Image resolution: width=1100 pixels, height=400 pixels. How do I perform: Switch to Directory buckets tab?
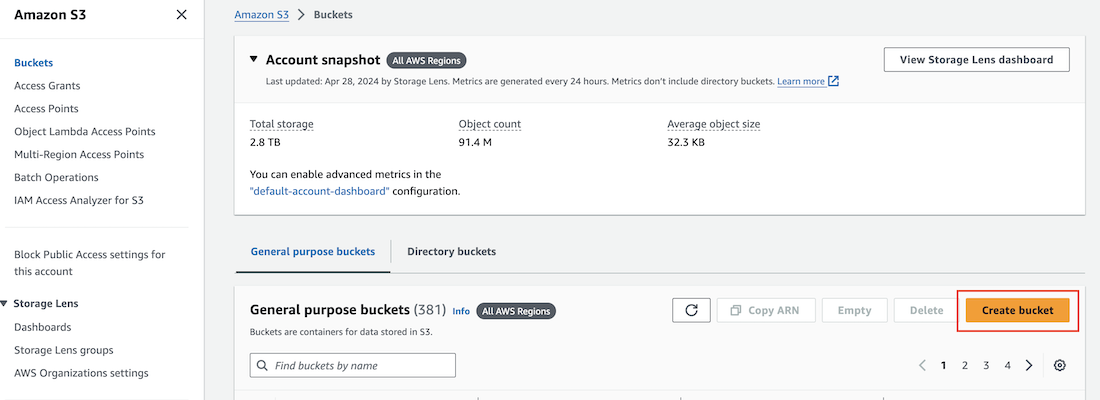pyautogui.click(x=451, y=251)
